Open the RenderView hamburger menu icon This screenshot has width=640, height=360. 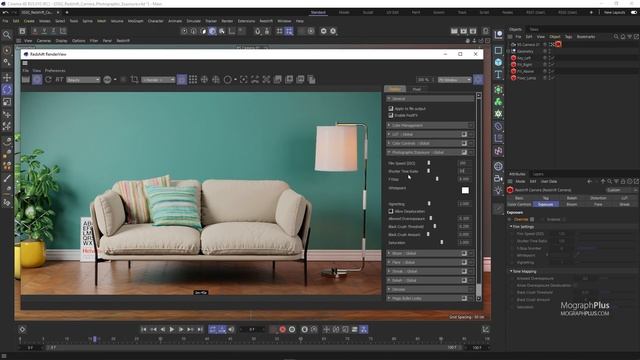pos(25,63)
